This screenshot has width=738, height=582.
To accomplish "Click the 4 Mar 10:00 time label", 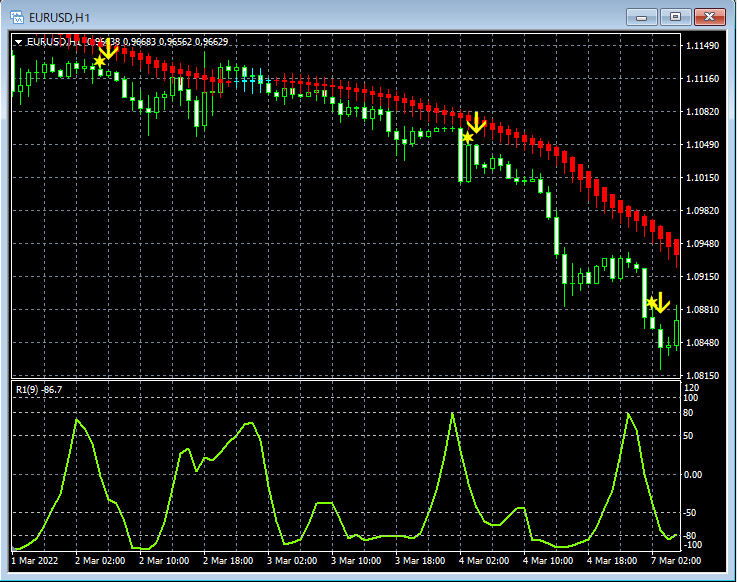I will 548,561.
